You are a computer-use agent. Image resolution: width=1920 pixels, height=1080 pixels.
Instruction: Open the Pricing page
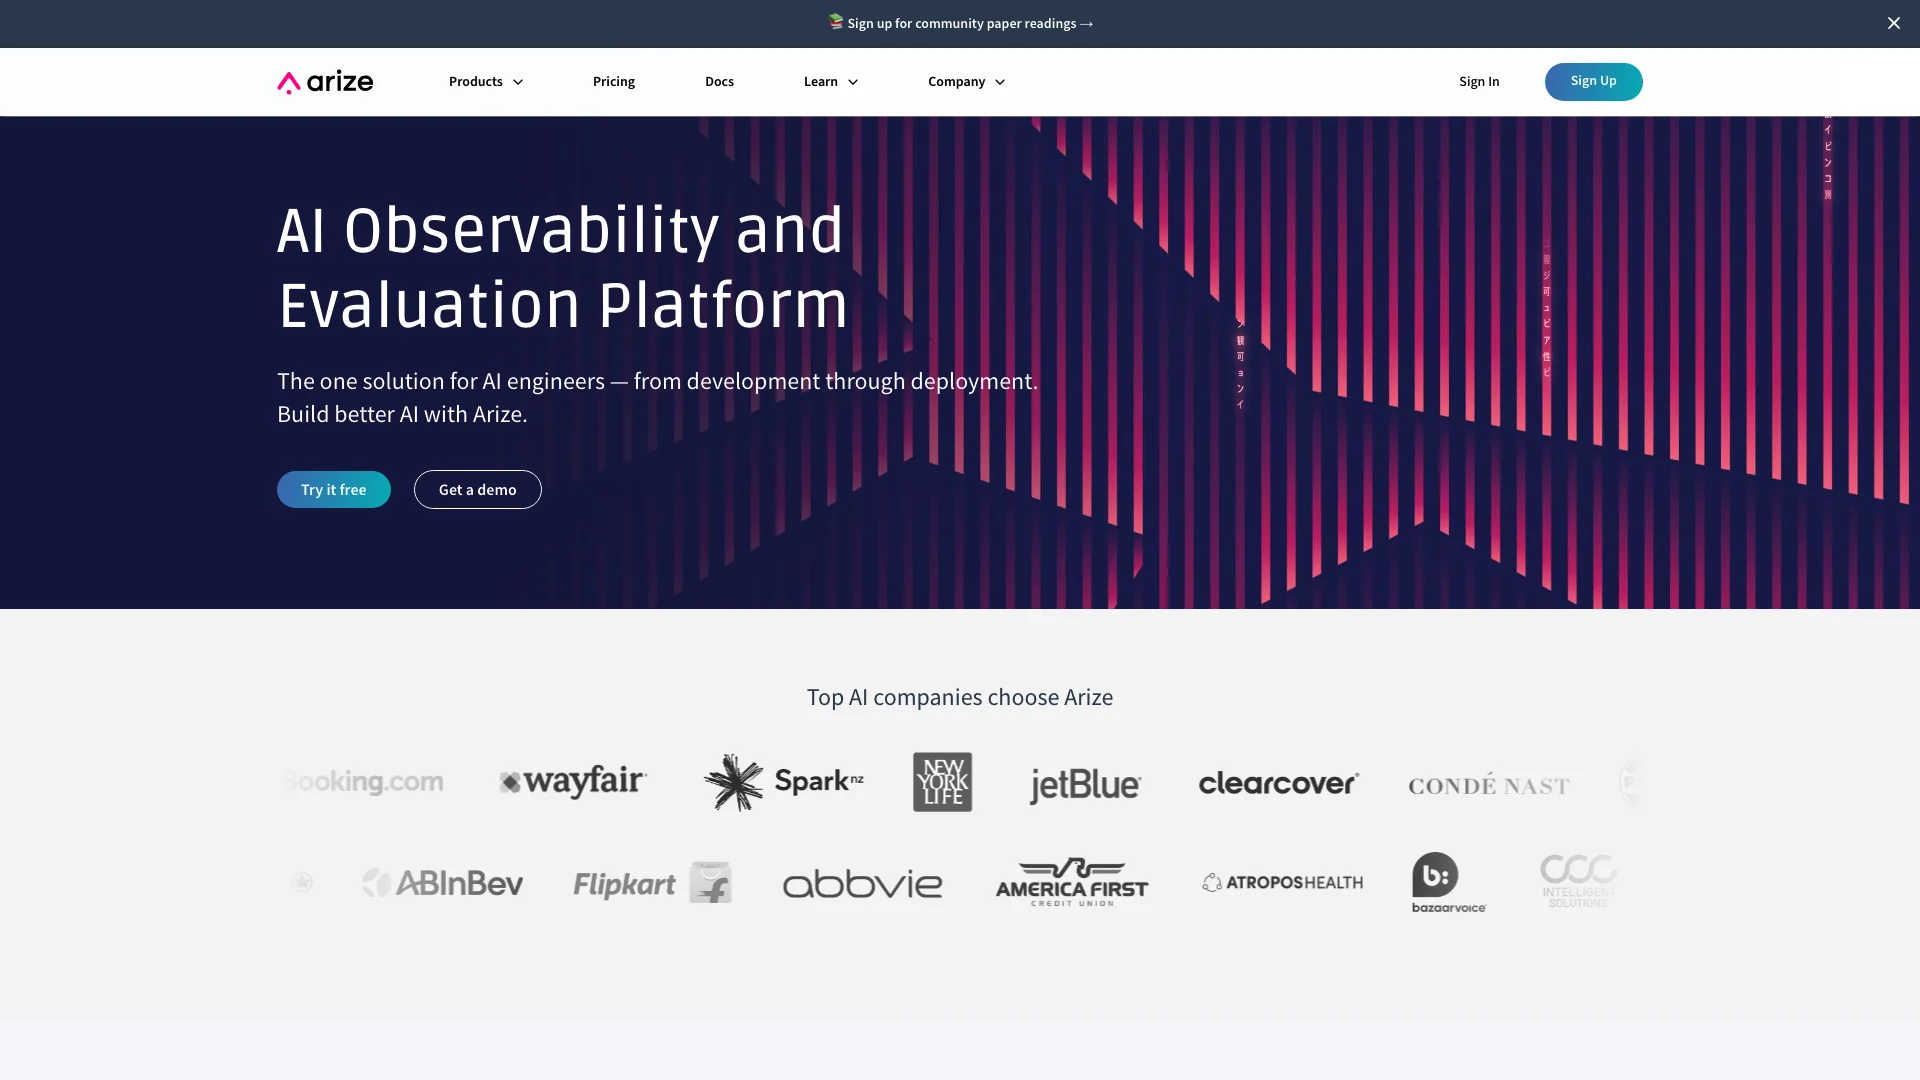coord(613,80)
